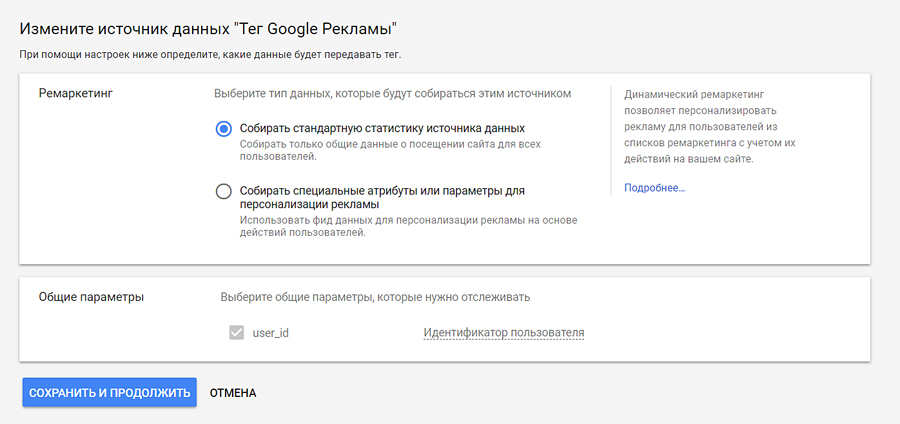Click the "Выберите общие параметры" instruction text
This screenshot has height=424, width=900.
click(375, 297)
